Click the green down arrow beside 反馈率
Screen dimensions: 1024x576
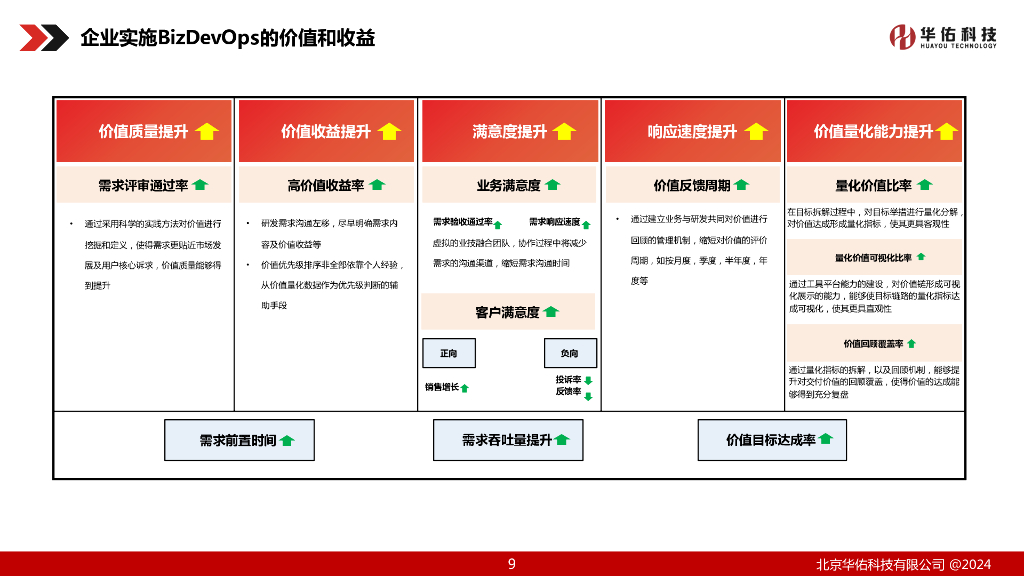pyautogui.click(x=588, y=396)
